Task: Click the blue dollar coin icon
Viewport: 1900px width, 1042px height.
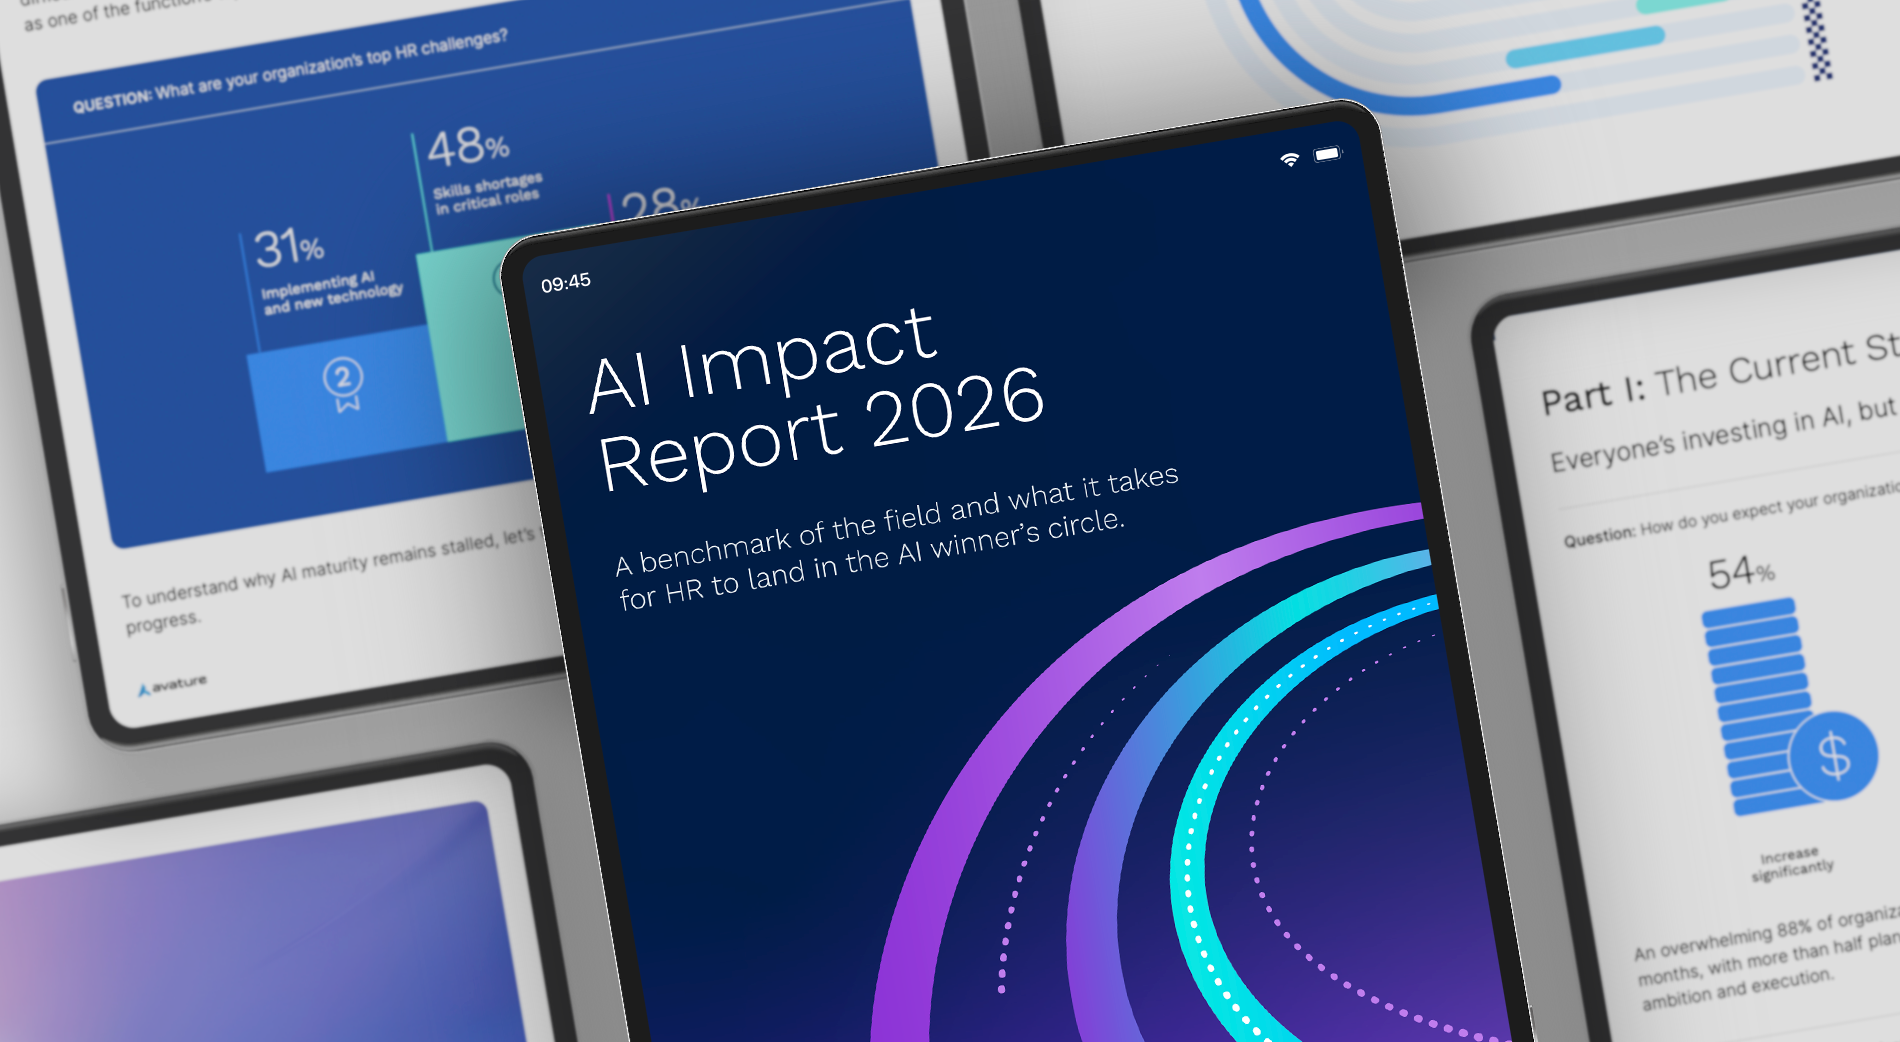Action: click(1833, 755)
